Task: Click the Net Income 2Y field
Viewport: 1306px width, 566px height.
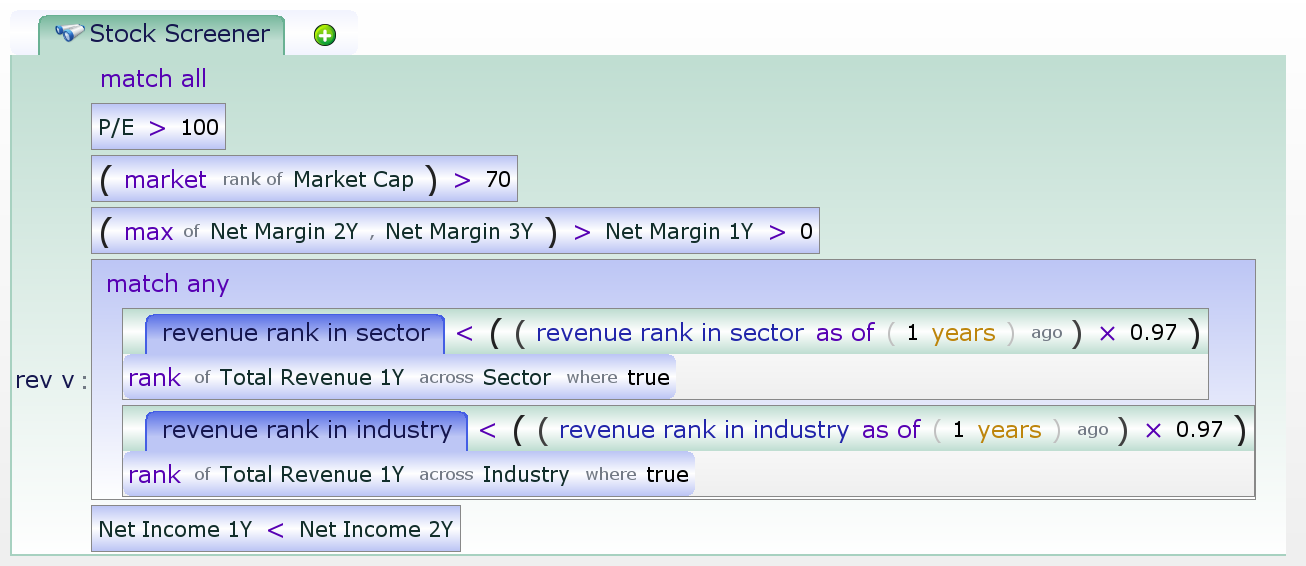Action: click(x=376, y=530)
